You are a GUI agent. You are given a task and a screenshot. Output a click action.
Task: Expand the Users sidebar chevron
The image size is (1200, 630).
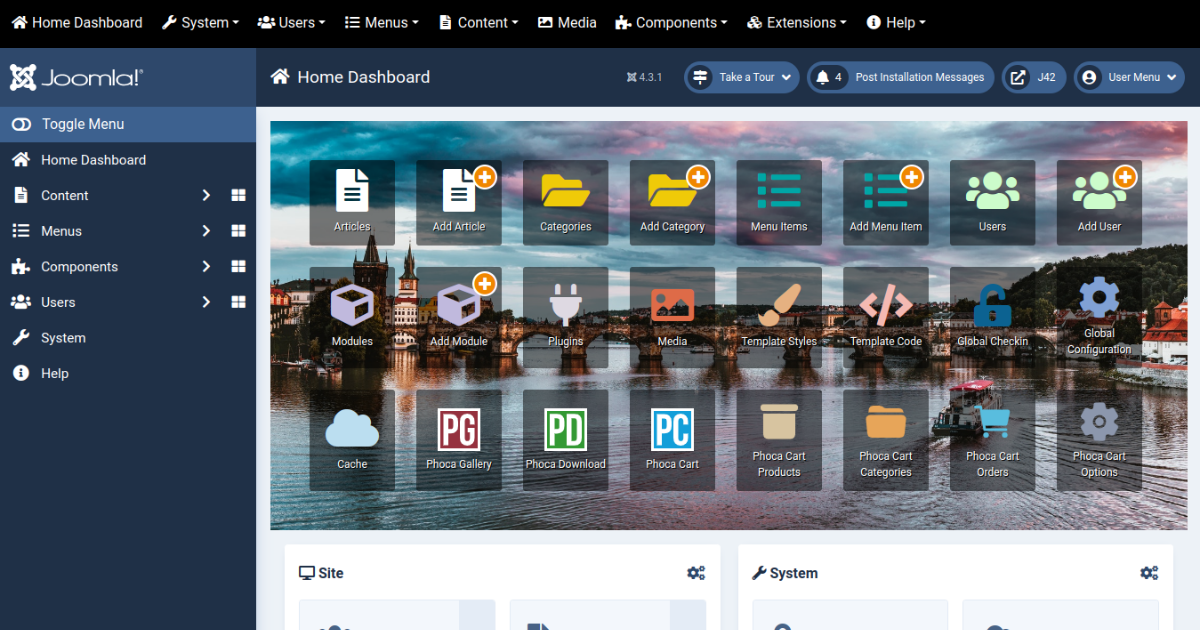coord(206,302)
